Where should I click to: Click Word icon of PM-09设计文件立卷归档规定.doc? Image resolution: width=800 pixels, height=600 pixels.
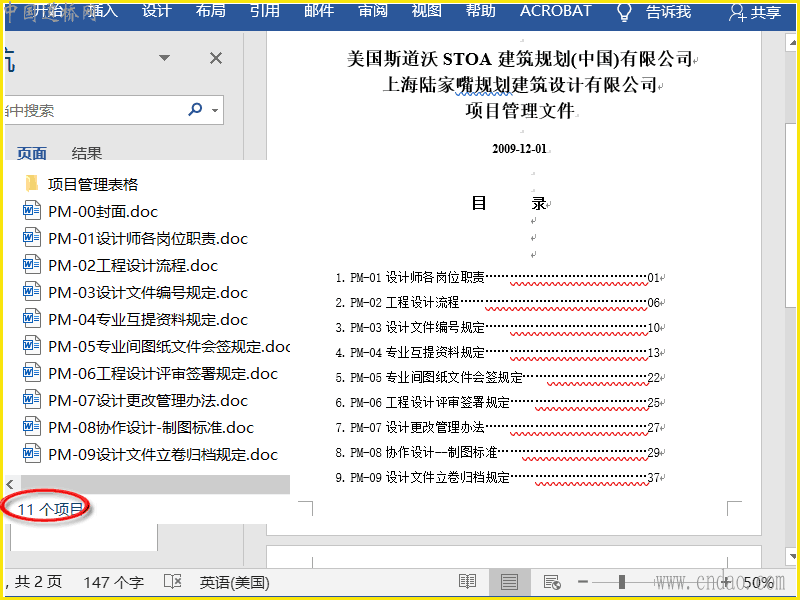pos(32,454)
